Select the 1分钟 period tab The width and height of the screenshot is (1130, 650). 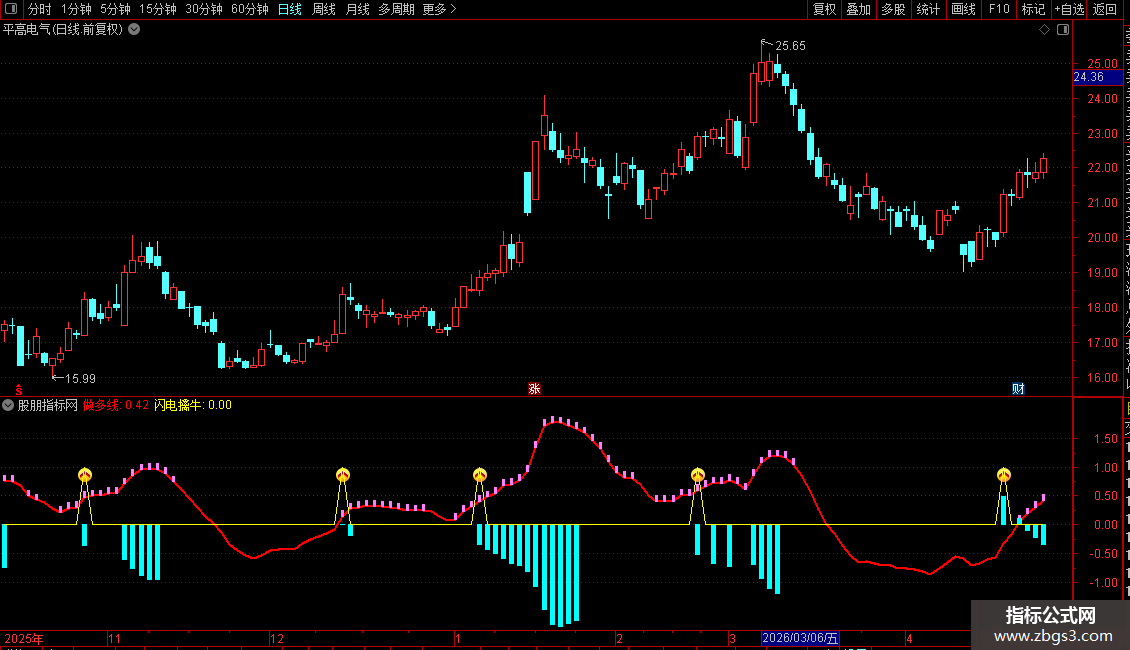(76, 9)
